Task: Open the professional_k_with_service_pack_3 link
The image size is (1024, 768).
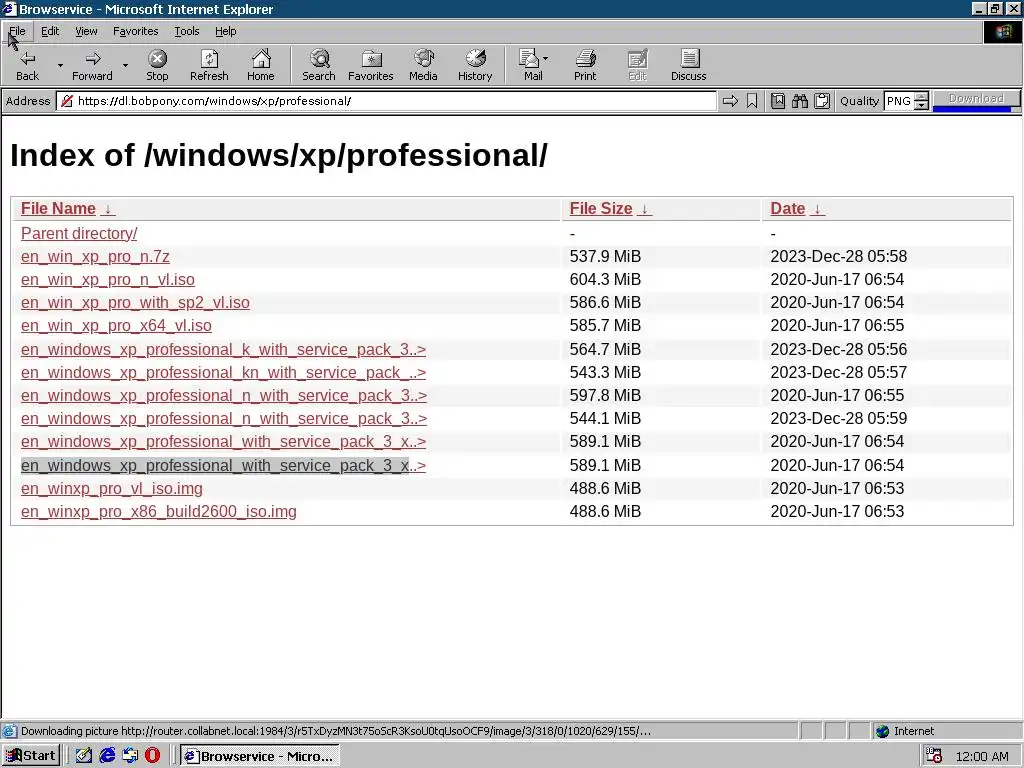Action: click(223, 349)
